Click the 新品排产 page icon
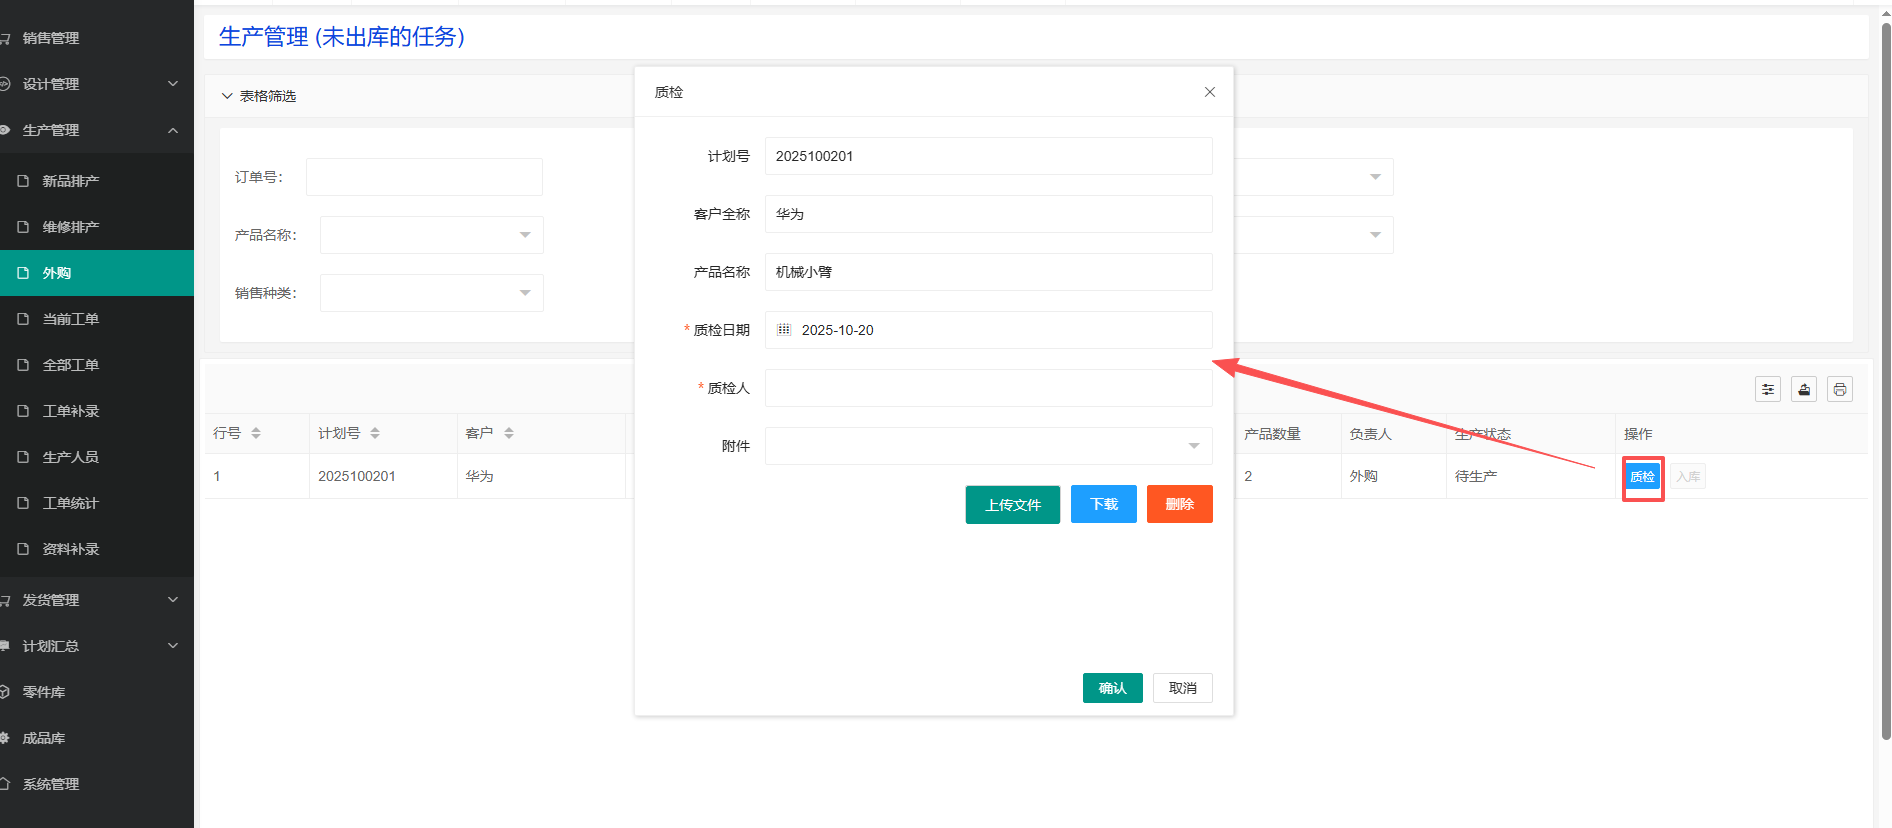Viewport: 1892px width, 828px height. 23,181
